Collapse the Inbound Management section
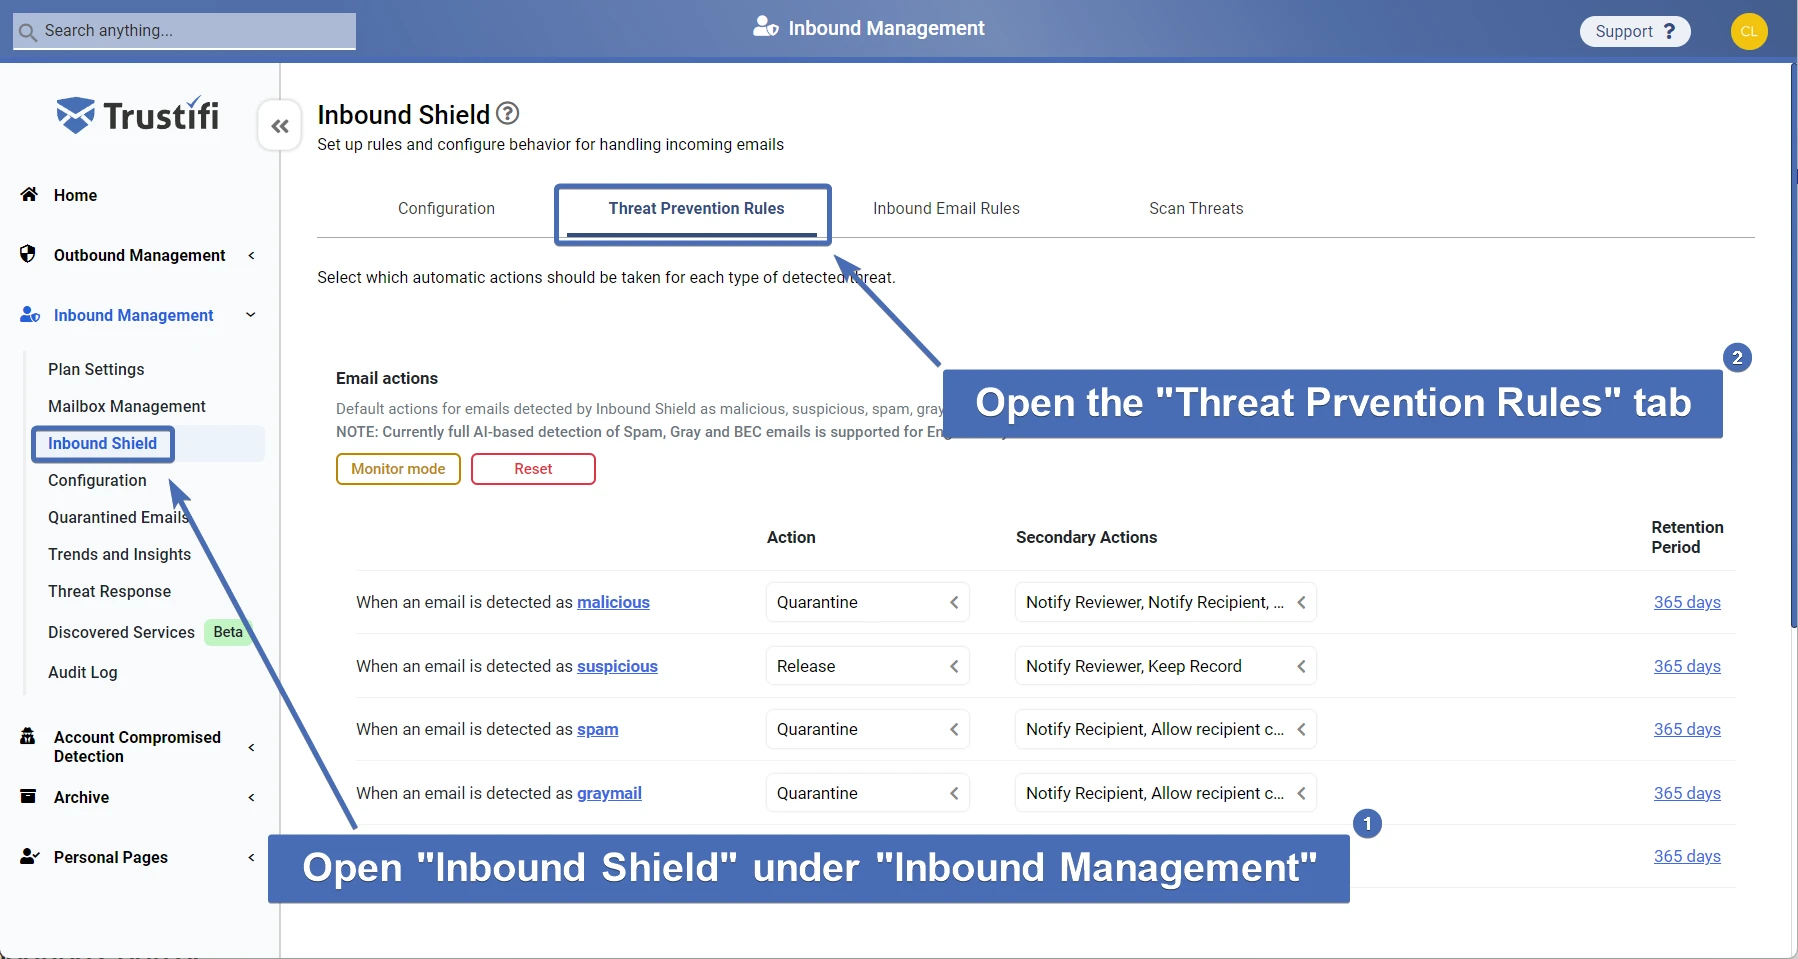1798x959 pixels. point(251,315)
